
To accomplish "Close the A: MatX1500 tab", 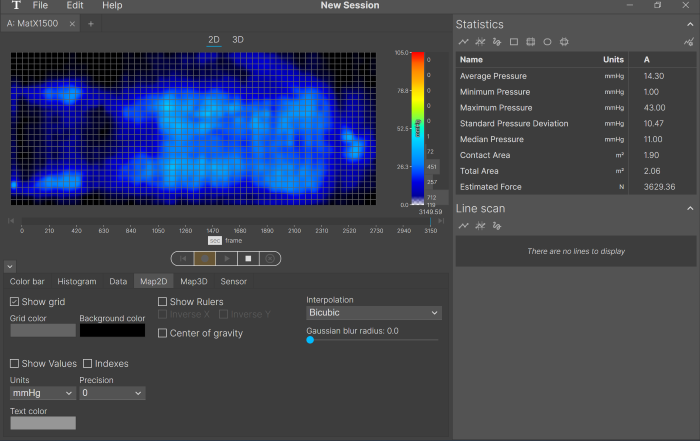I will click(72, 24).
